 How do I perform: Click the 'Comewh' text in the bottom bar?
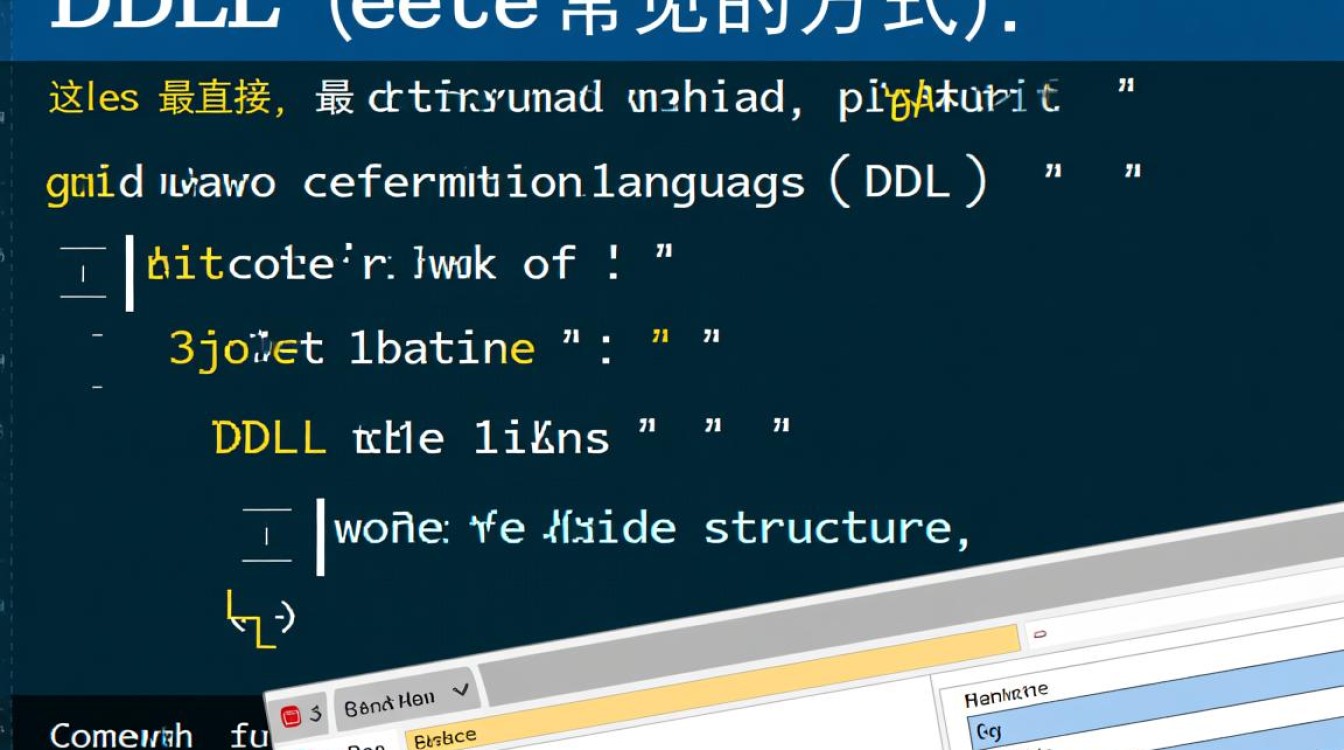coord(121,735)
